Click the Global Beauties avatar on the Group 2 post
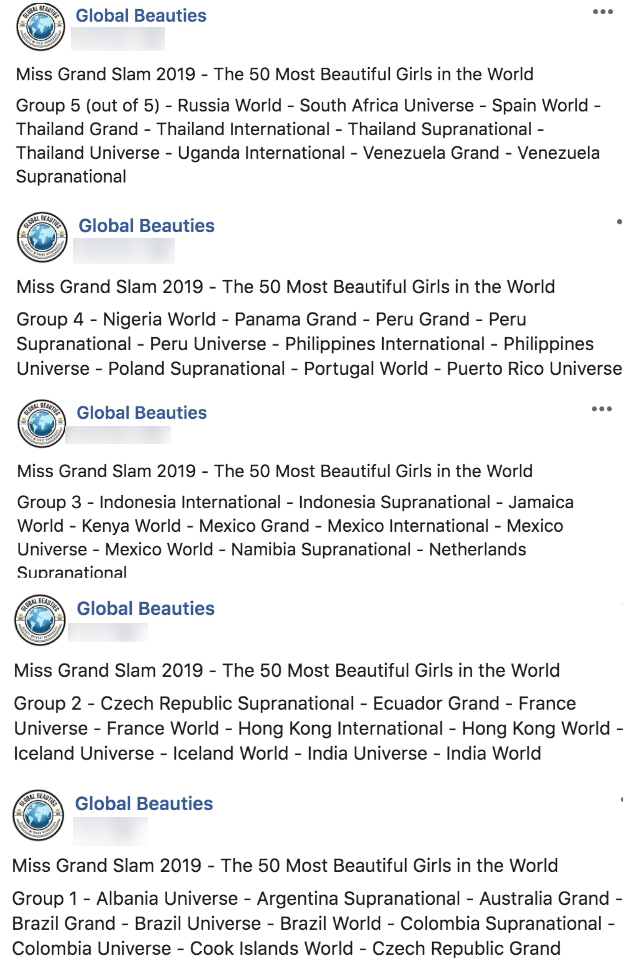The height and width of the screenshot is (966, 626). point(40,620)
